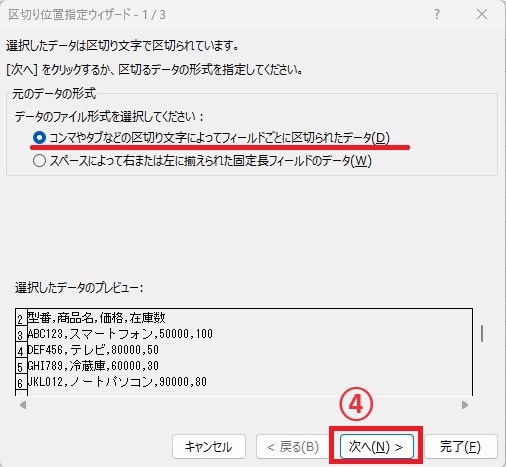This screenshot has height=467, width=506.
Task: Click the キャンセル button
Action: (x=209, y=447)
